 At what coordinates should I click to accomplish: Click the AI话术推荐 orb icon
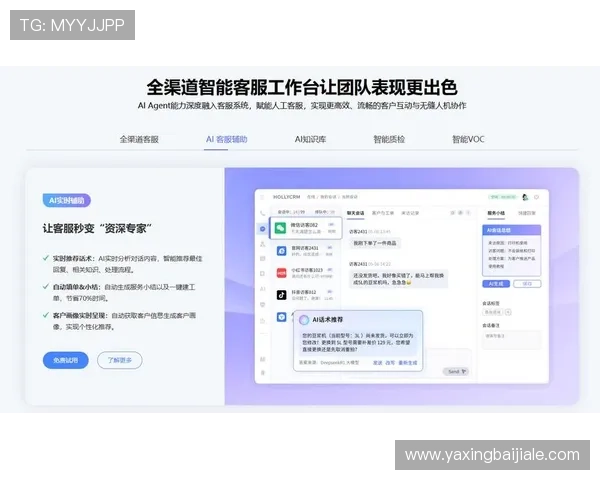click(x=304, y=320)
